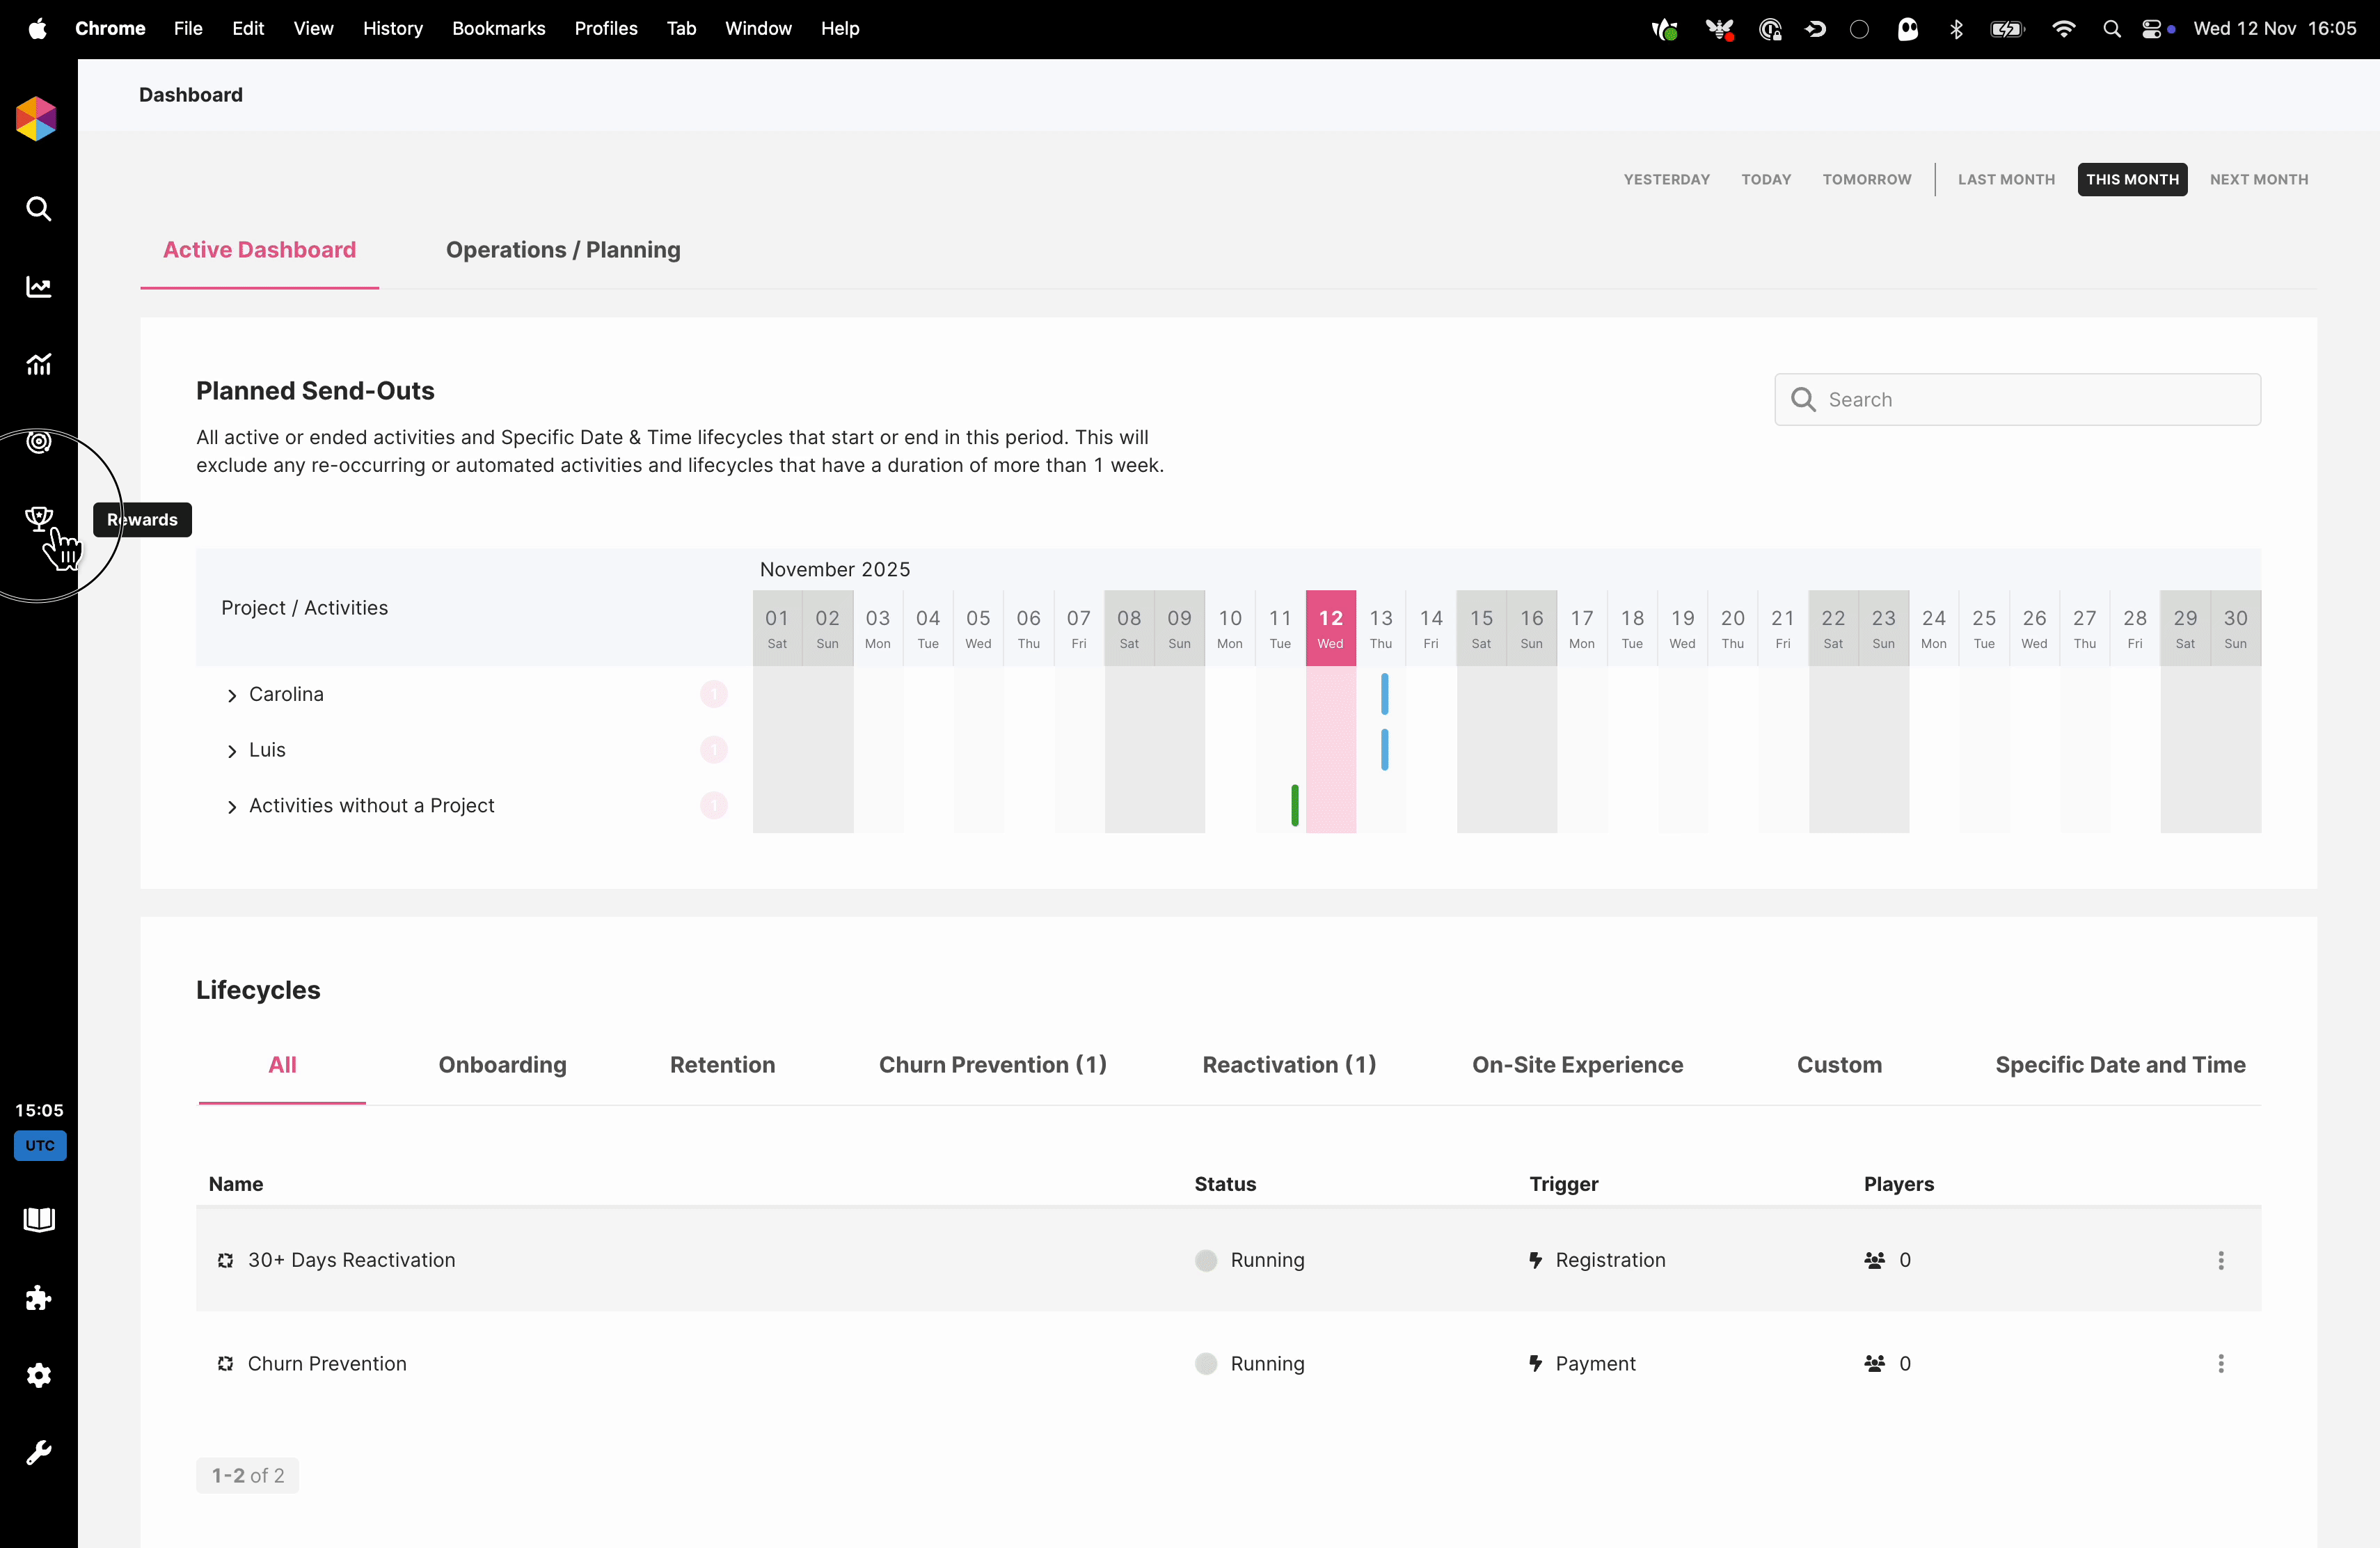Image resolution: width=2380 pixels, height=1548 pixels.
Task: Expand the Luis project row
Action: click(x=232, y=751)
